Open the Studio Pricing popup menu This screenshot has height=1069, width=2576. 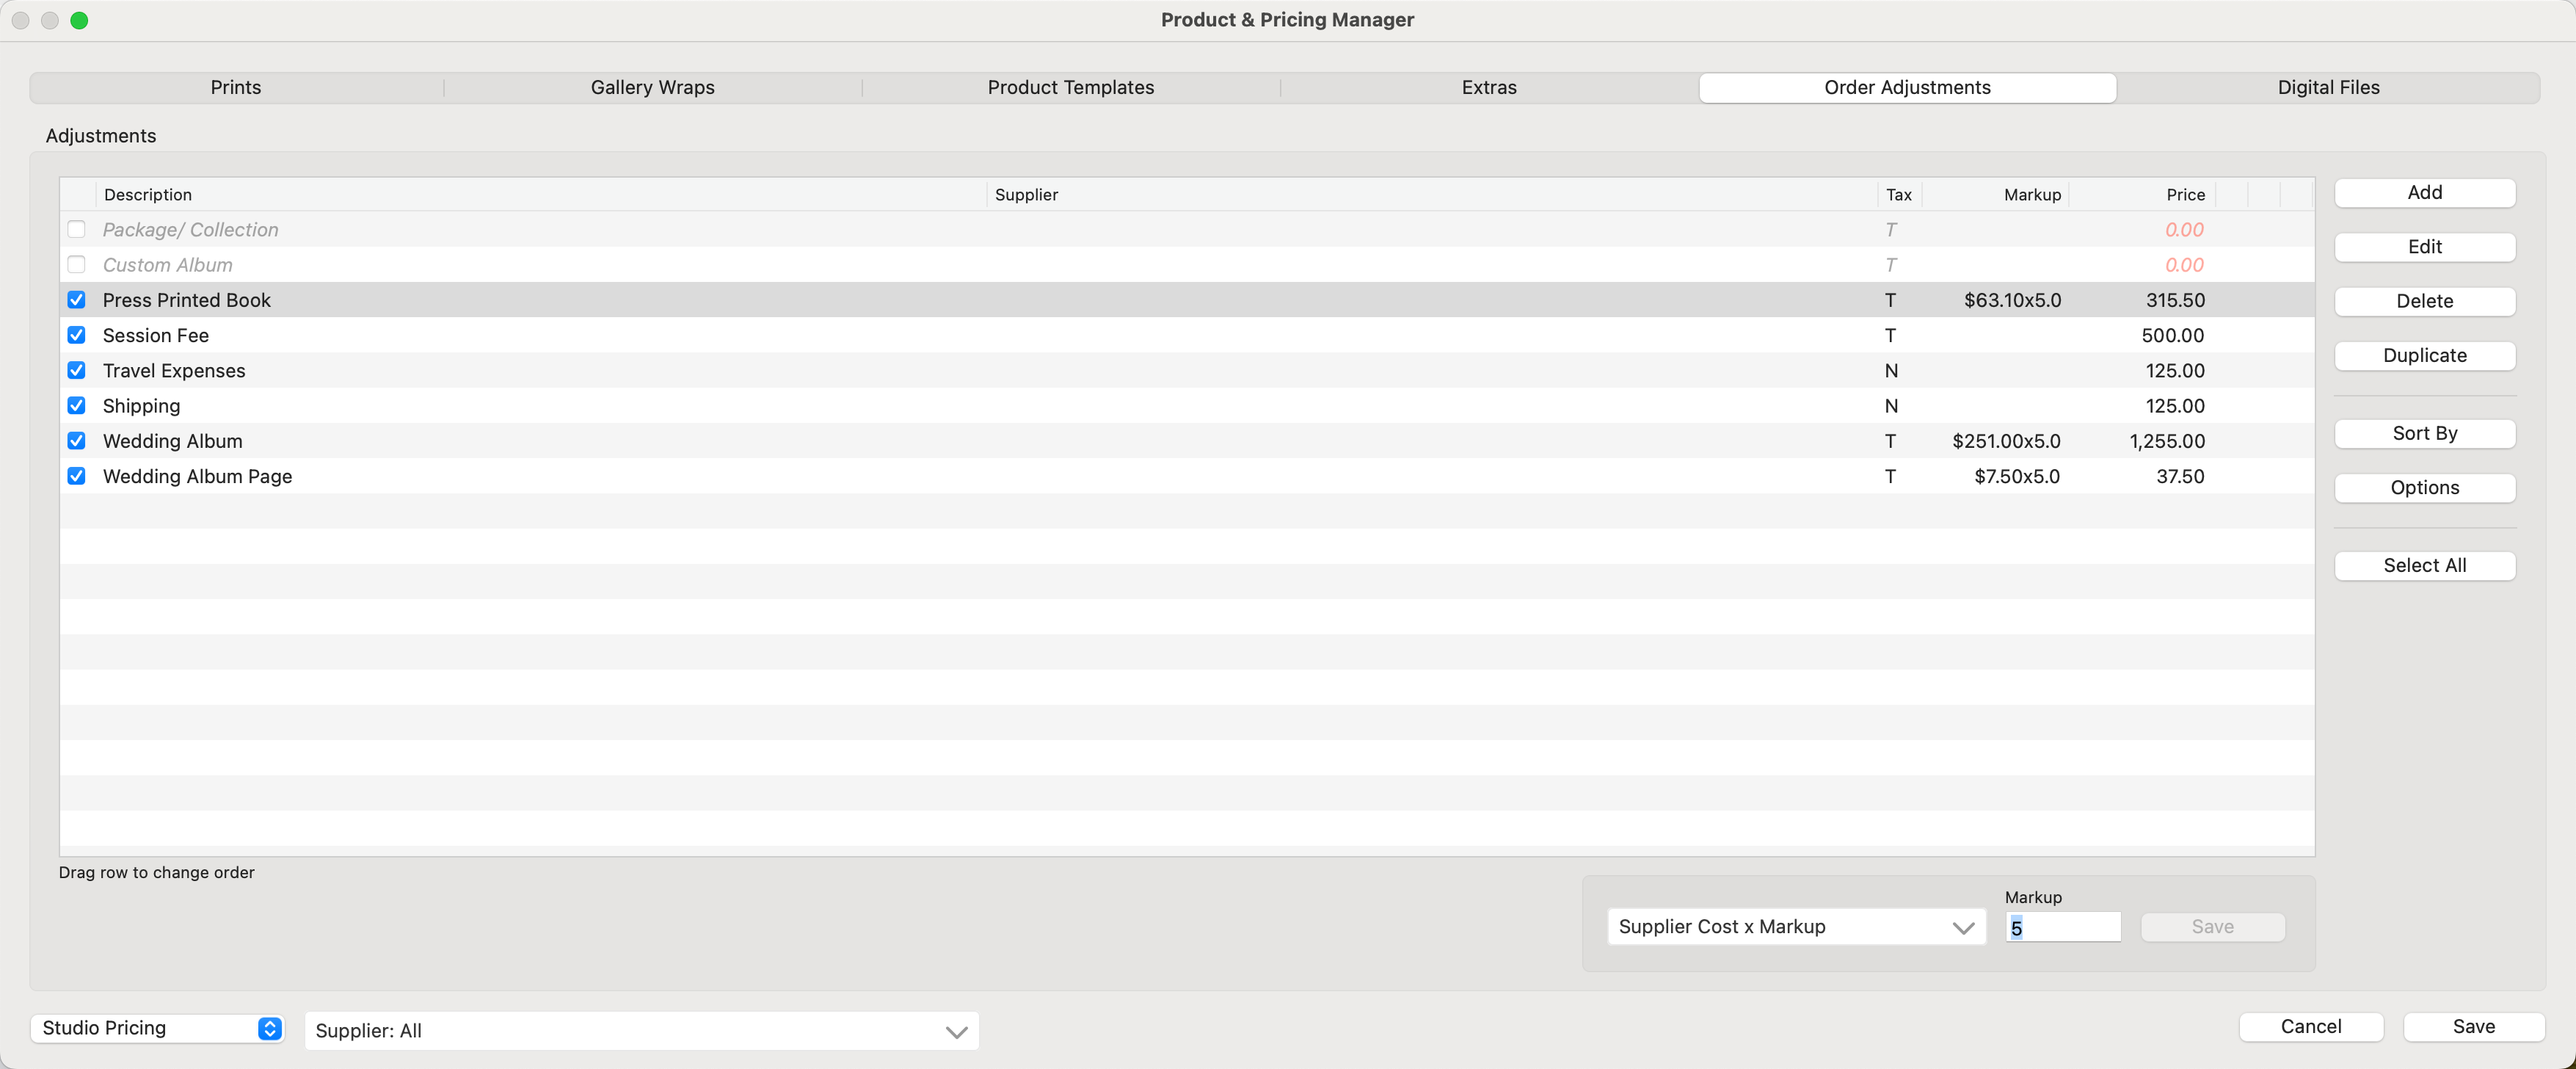[158, 1028]
